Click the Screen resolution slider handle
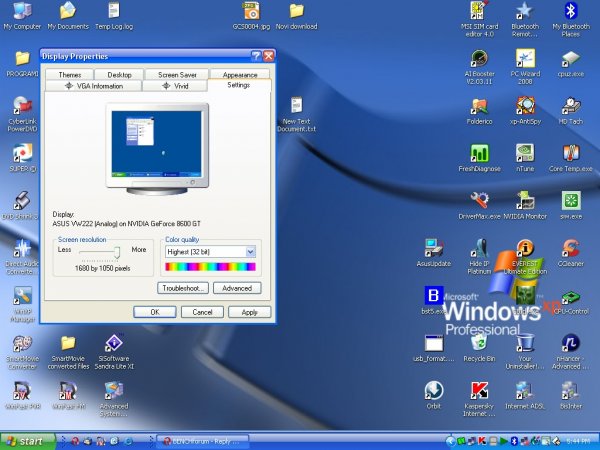The height and width of the screenshot is (450, 600). (117, 252)
